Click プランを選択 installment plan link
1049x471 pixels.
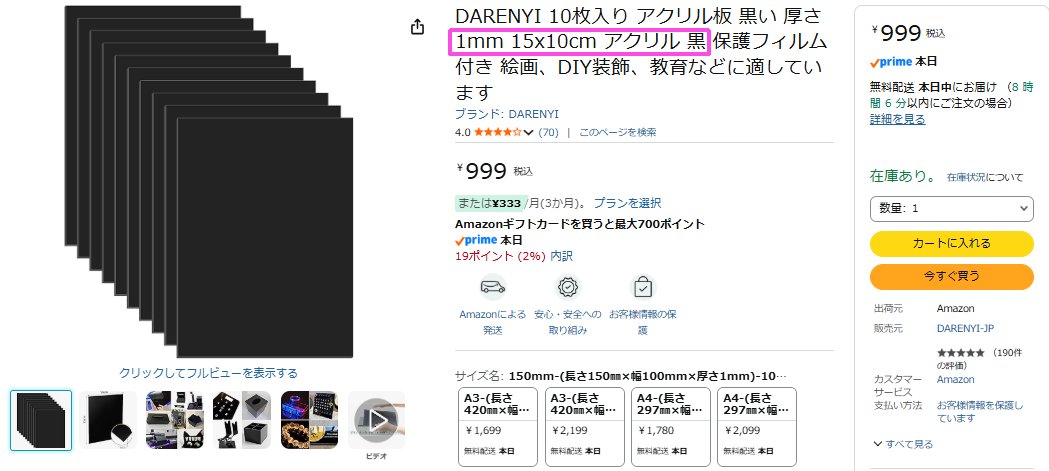628,203
